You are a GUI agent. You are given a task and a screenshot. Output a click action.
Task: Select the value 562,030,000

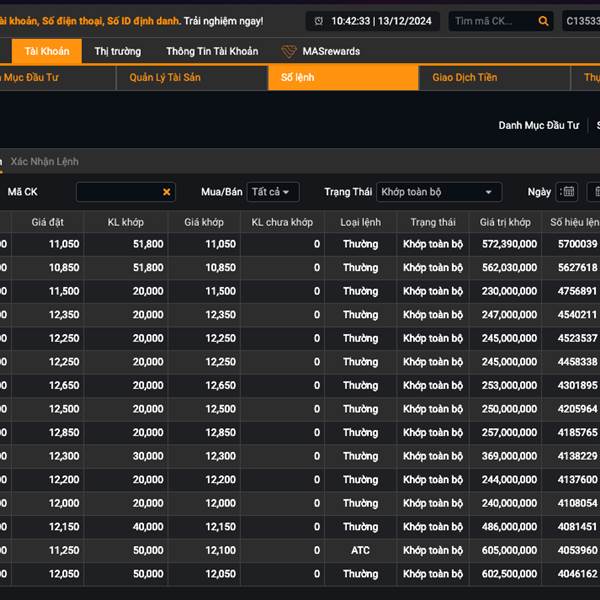click(509, 268)
